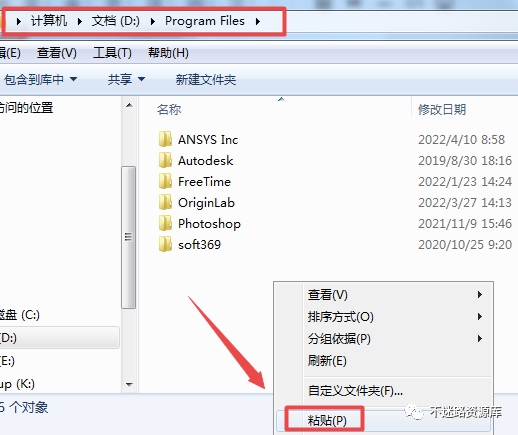
Task: Open the 共享 dropdown arrow
Action: point(141,79)
